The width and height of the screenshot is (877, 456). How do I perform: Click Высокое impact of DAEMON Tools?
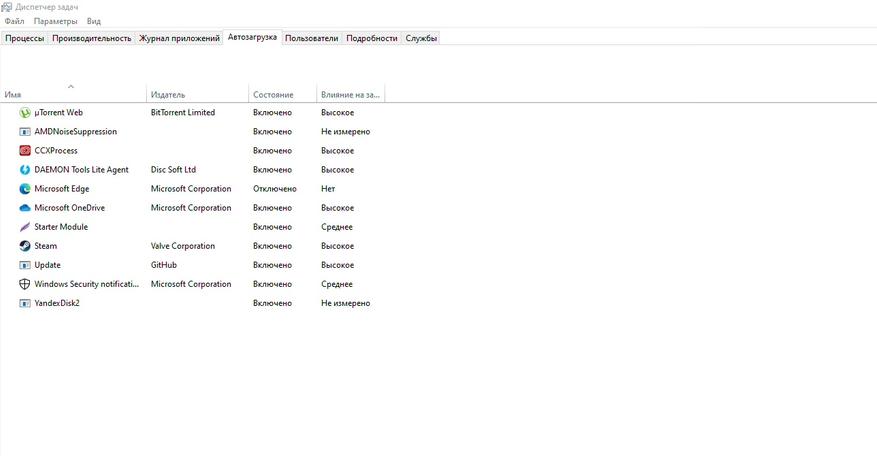[337, 170]
